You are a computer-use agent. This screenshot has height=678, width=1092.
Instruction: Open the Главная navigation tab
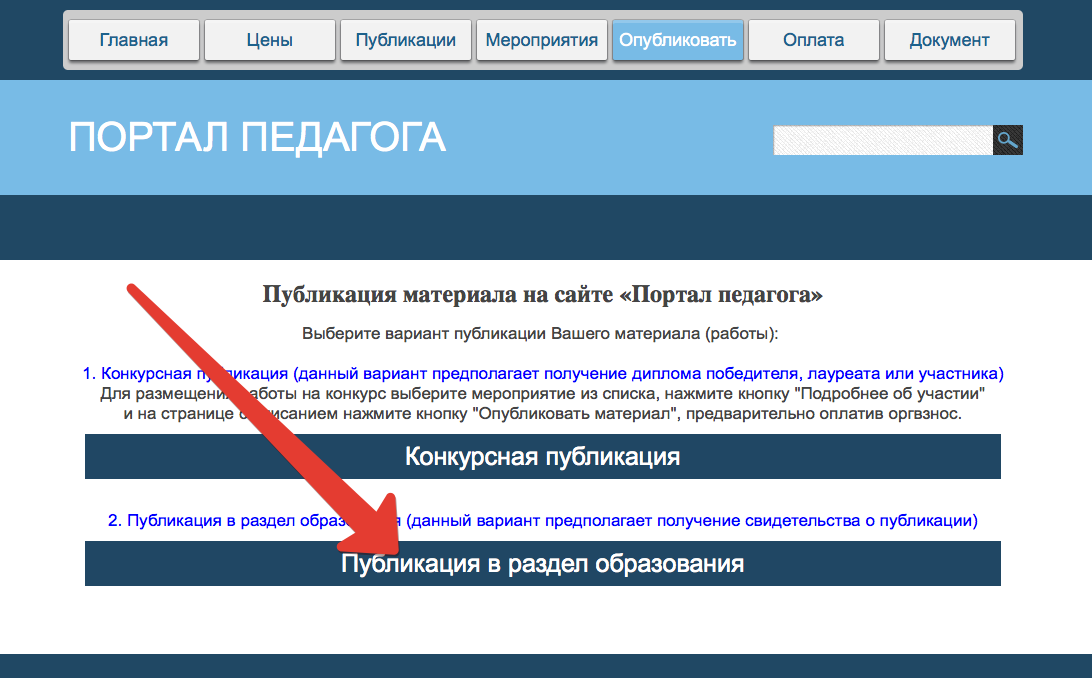click(134, 41)
